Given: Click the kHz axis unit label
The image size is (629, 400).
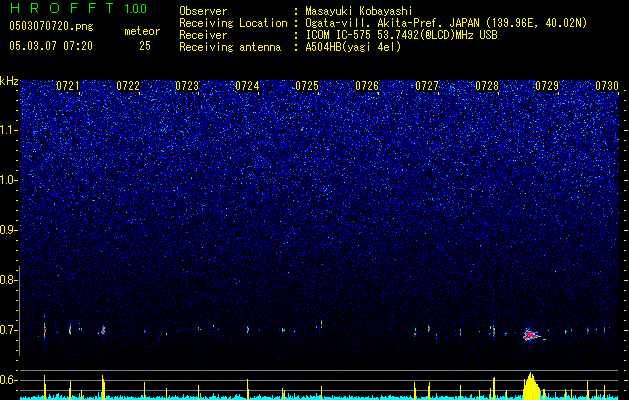Looking at the screenshot, I should coord(9,81).
